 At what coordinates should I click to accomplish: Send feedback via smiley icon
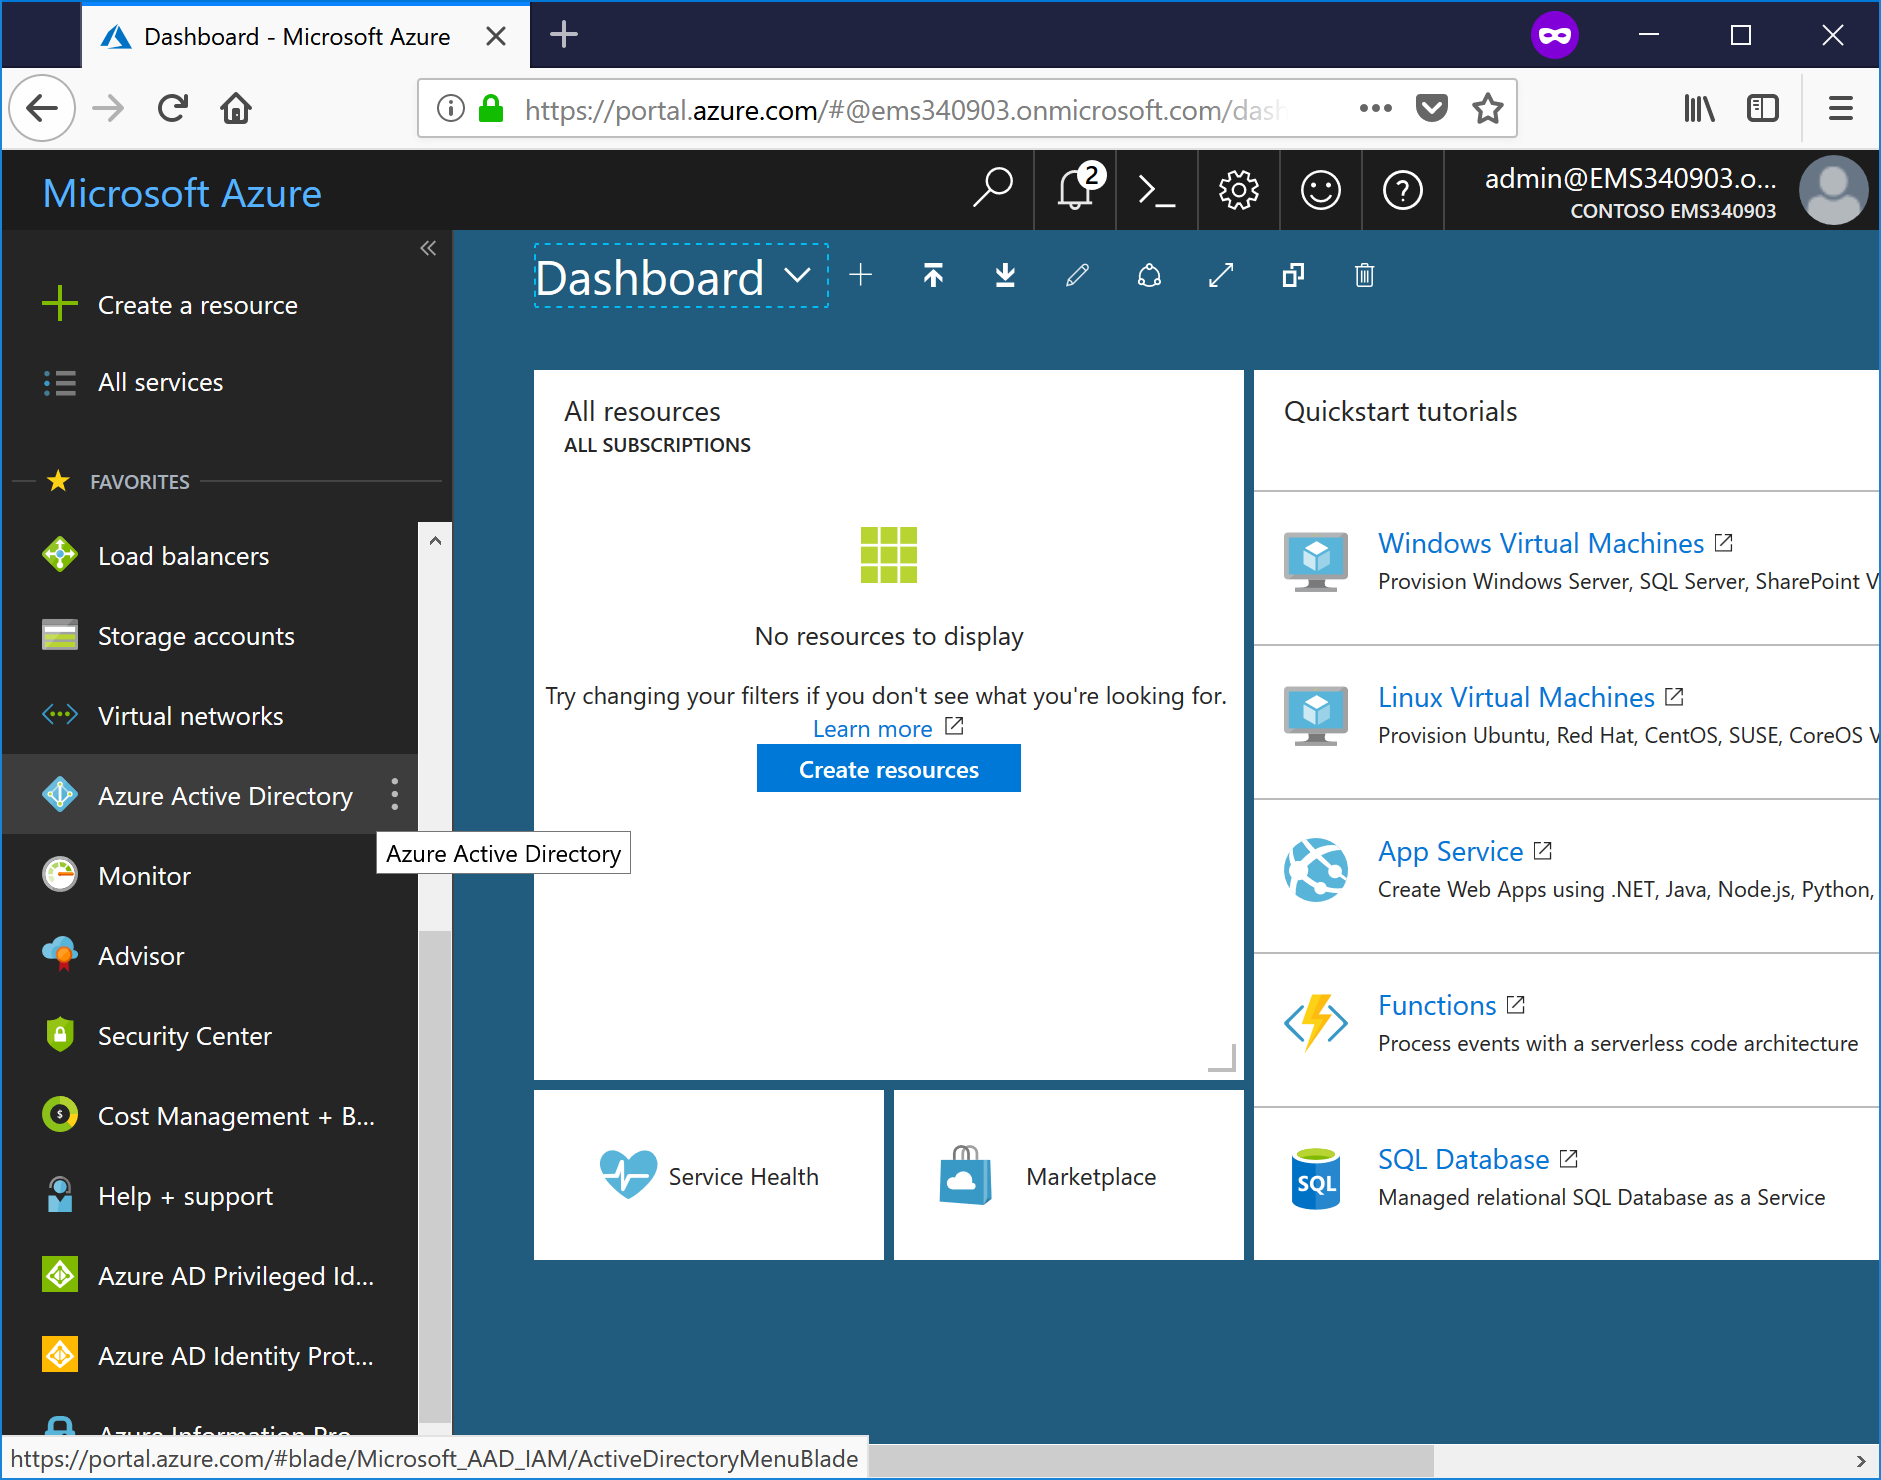pos(1321,189)
